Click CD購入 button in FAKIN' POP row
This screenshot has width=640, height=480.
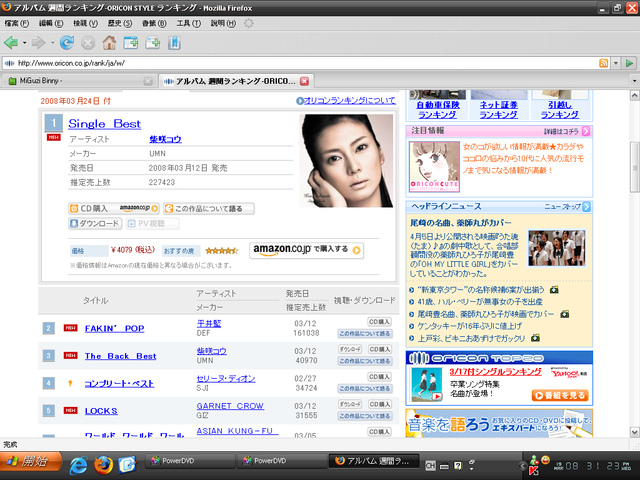coord(379,322)
